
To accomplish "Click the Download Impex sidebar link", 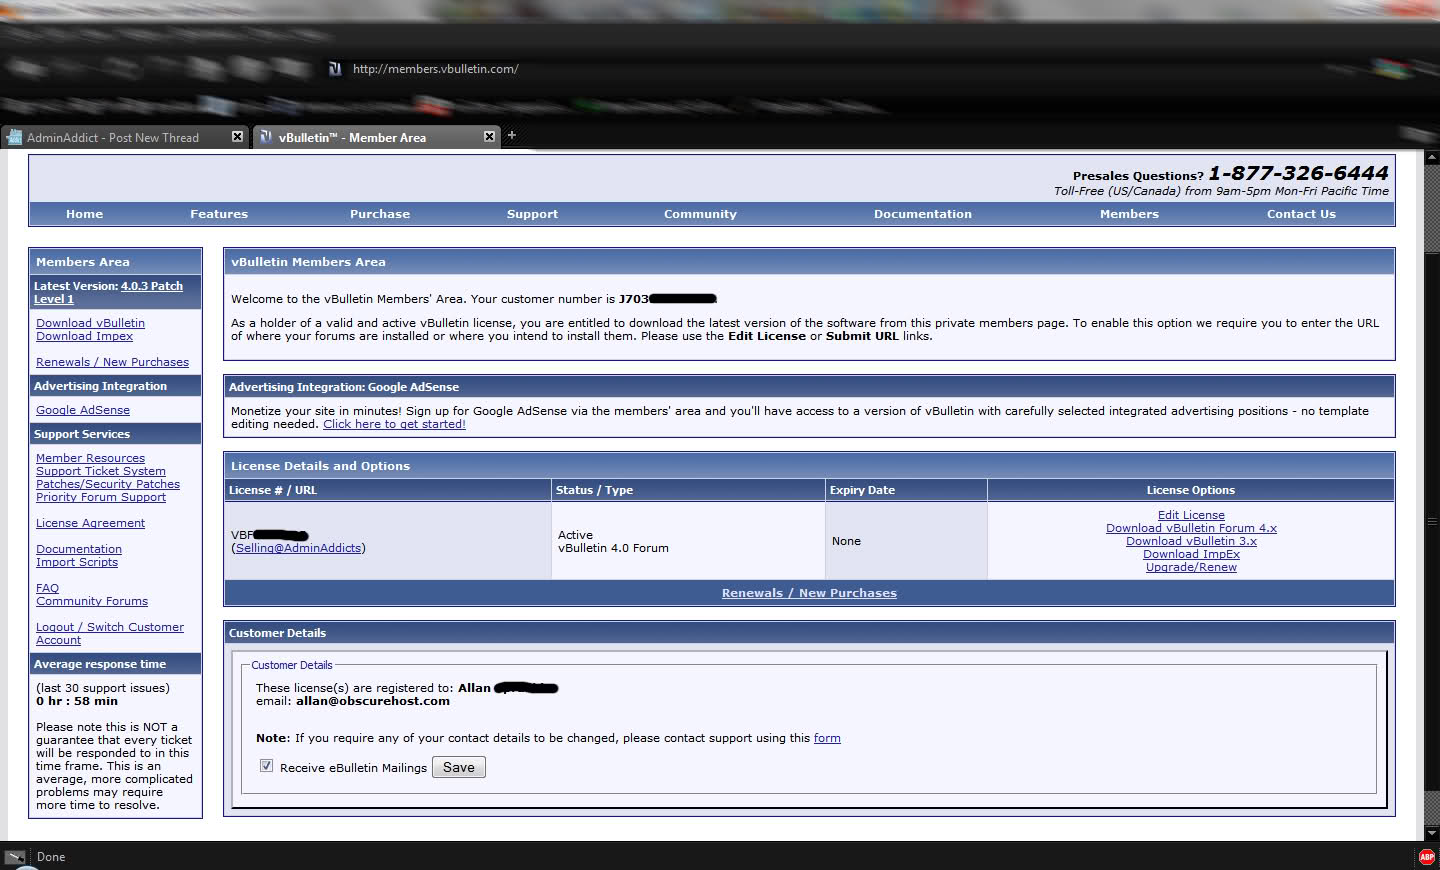I will click(x=84, y=336).
